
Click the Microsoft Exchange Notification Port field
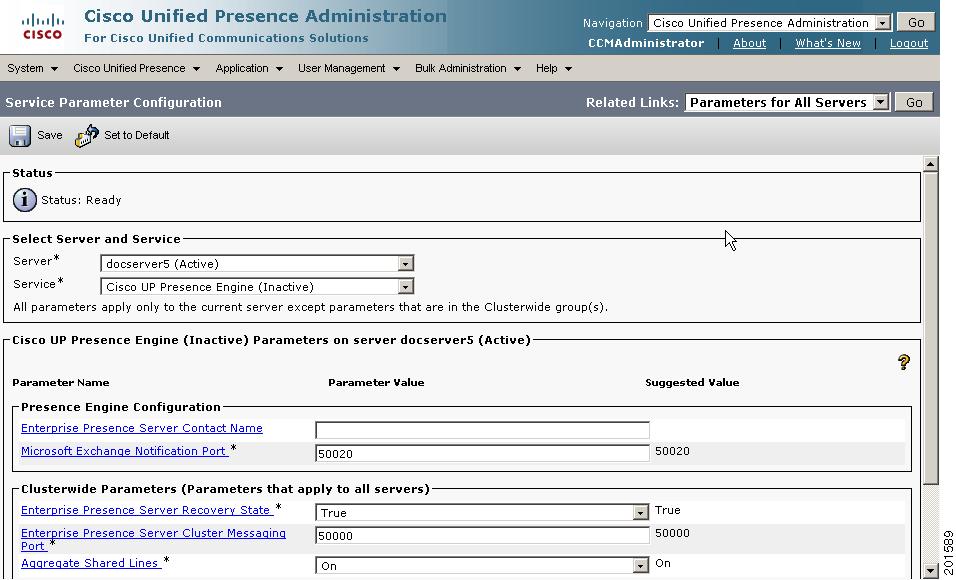482,453
